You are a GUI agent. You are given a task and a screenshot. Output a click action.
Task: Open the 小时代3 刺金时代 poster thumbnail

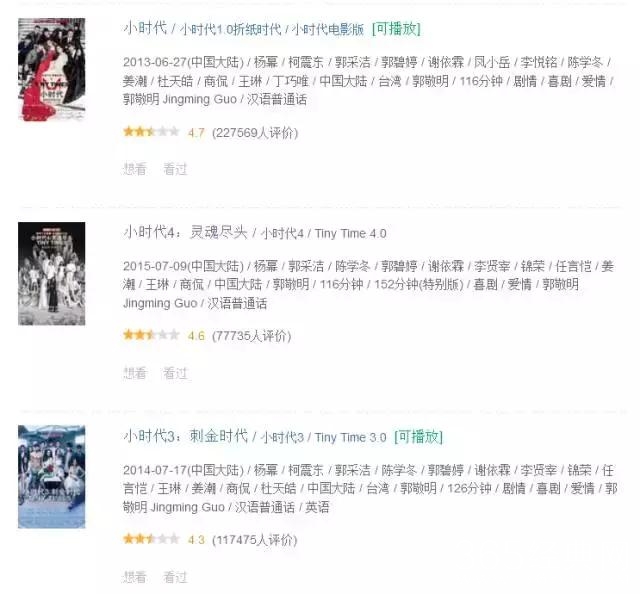click(51, 477)
